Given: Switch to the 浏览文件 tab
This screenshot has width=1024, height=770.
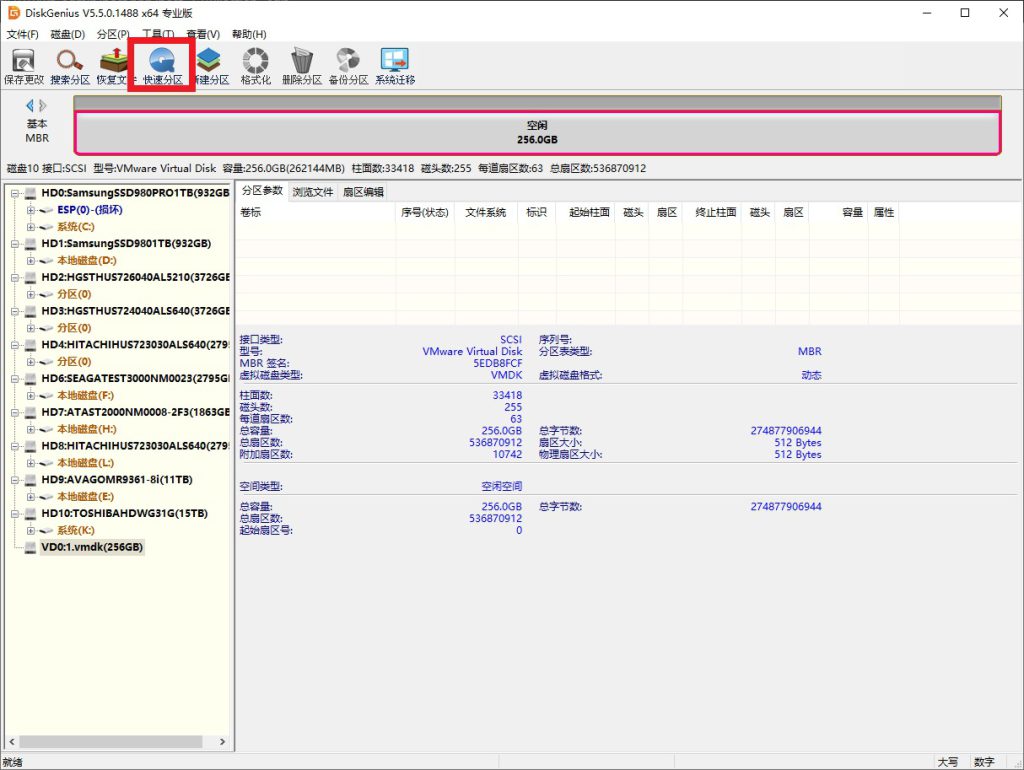Looking at the screenshot, I should point(313,192).
